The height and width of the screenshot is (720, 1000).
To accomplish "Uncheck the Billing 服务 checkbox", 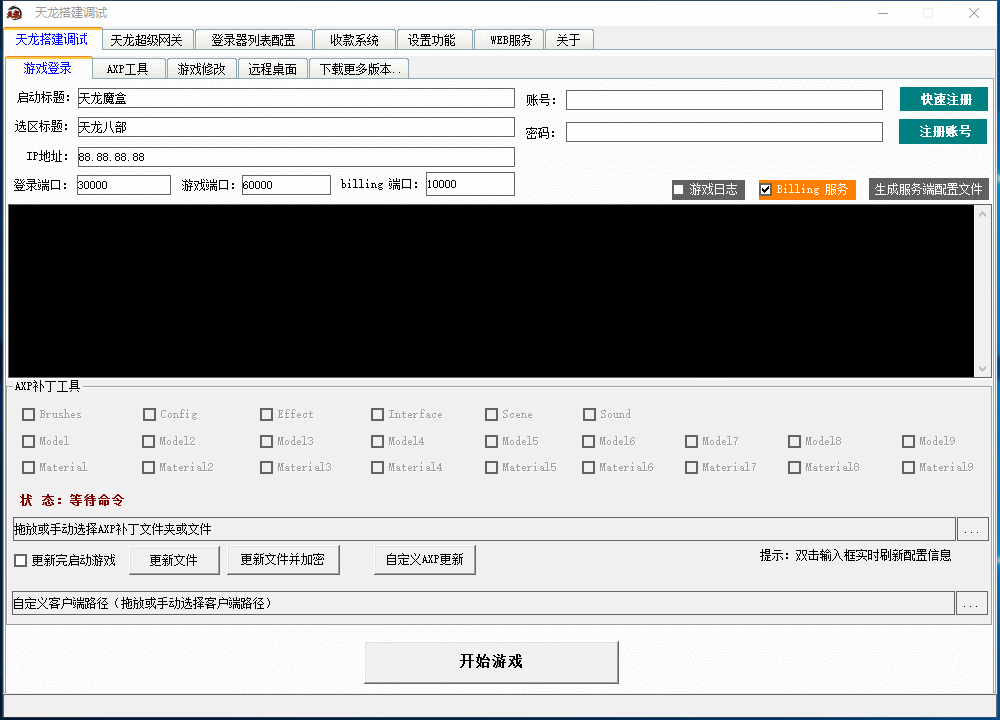I will coord(766,189).
